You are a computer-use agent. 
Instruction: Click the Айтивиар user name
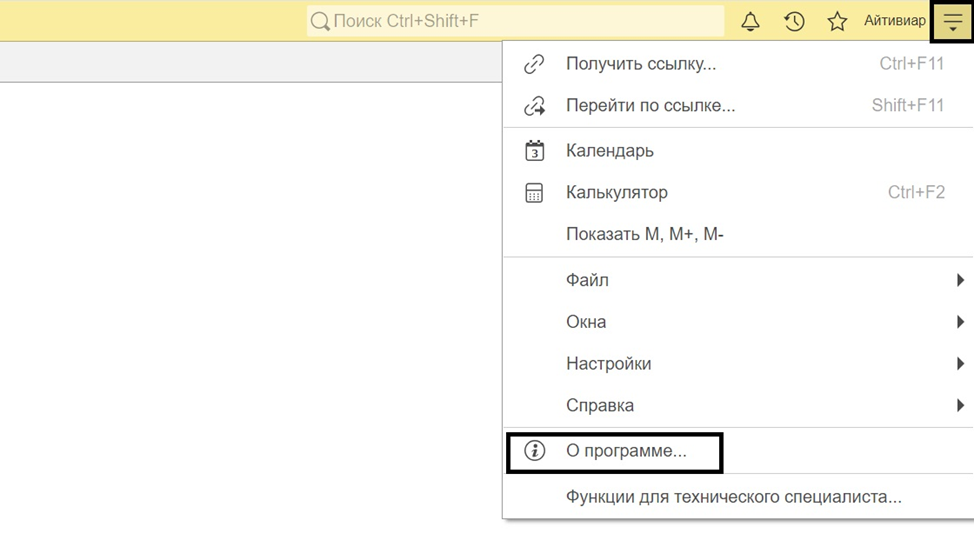point(894,21)
